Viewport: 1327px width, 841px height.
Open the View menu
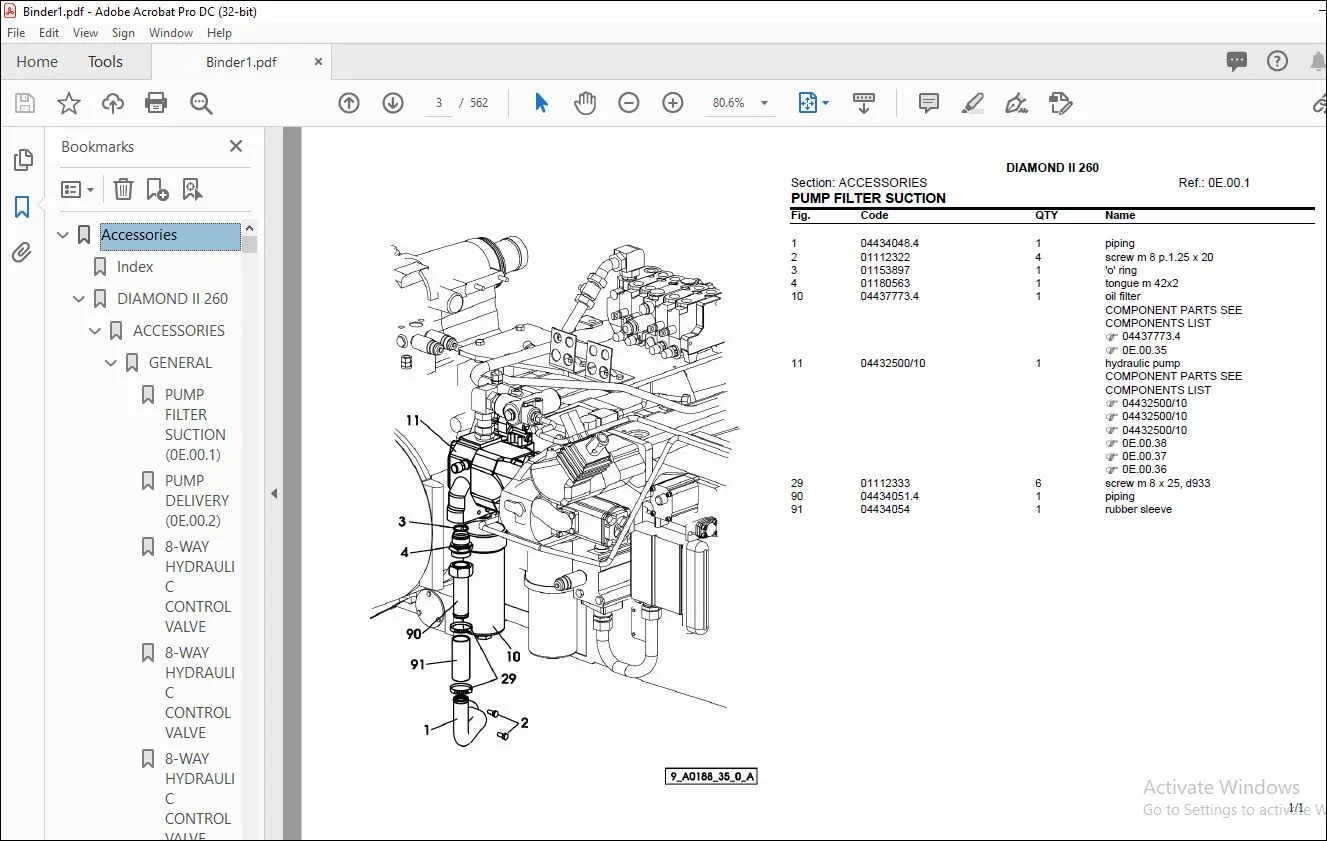pyautogui.click(x=86, y=33)
